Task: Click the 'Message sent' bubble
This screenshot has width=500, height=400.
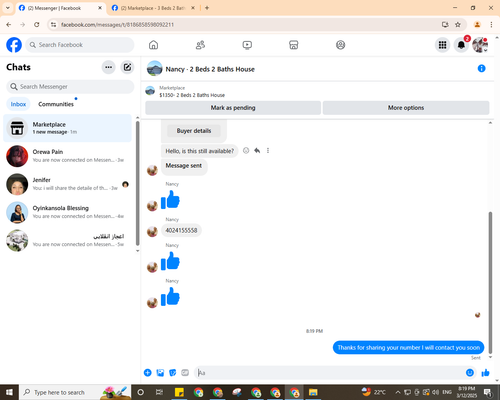Action: (x=184, y=166)
